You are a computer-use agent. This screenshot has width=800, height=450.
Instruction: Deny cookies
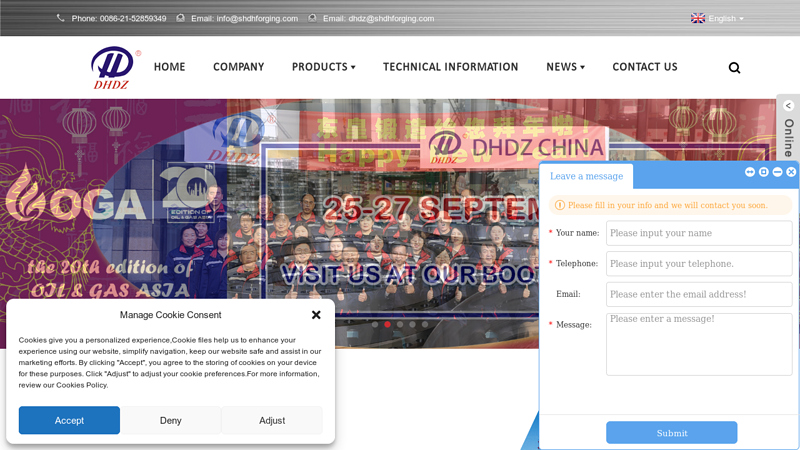point(170,420)
